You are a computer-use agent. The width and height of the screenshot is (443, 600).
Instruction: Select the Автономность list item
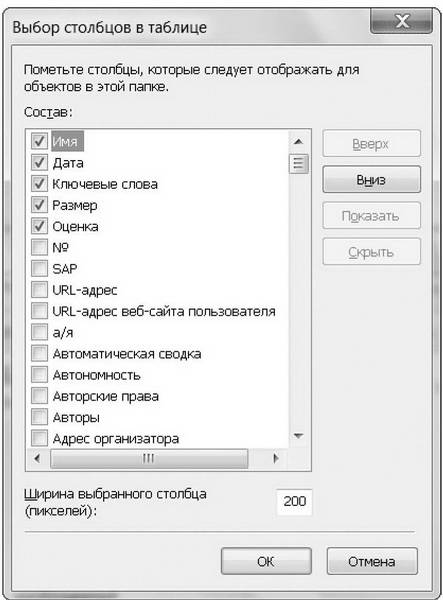click(97, 375)
